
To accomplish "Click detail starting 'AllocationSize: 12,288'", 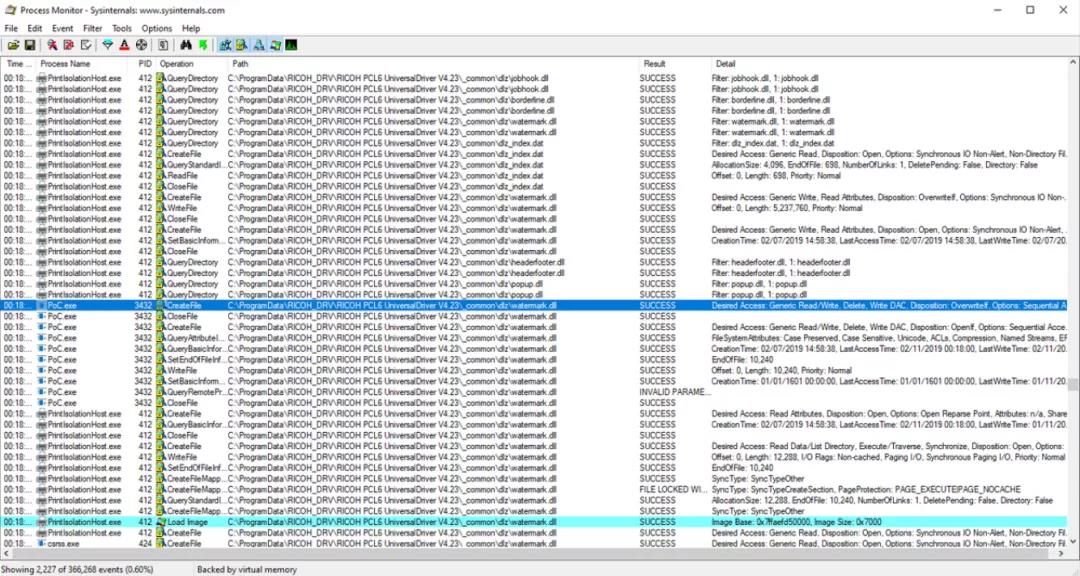I will (x=882, y=500).
